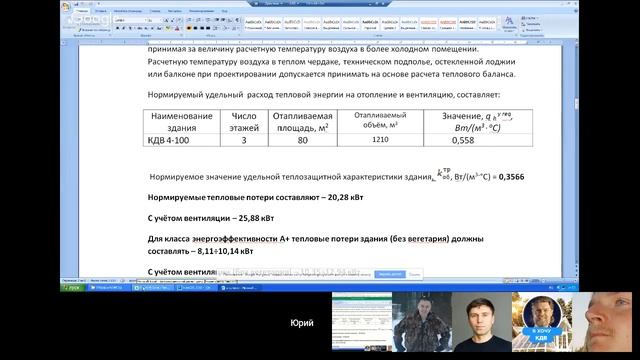
Task: Open the Shading paint-bucket dropdown
Action: [x=226, y=28]
